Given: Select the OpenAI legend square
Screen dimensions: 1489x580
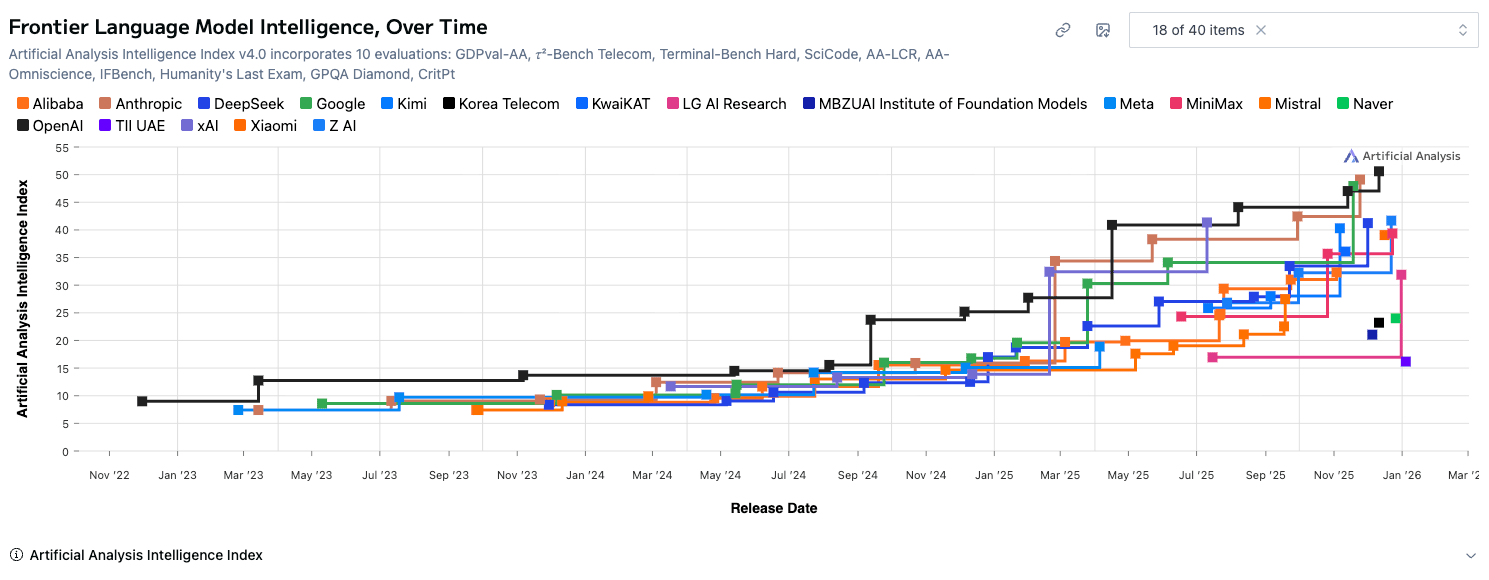Looking at the screenshot, I should coord(22,125).
